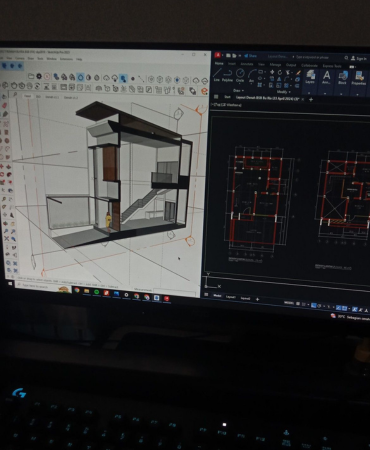Open File Explorer from the Windows taskbar
370x450 pixels.
coord(86,291)
